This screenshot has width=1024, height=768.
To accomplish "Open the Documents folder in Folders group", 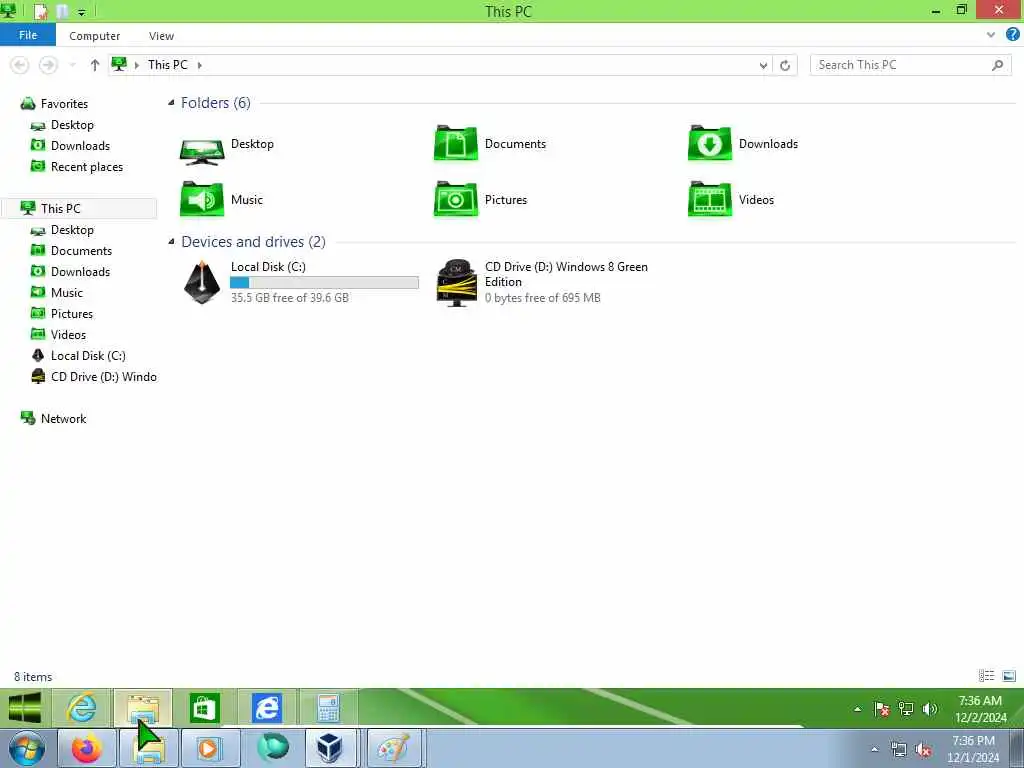I will (x=490, y=144).
